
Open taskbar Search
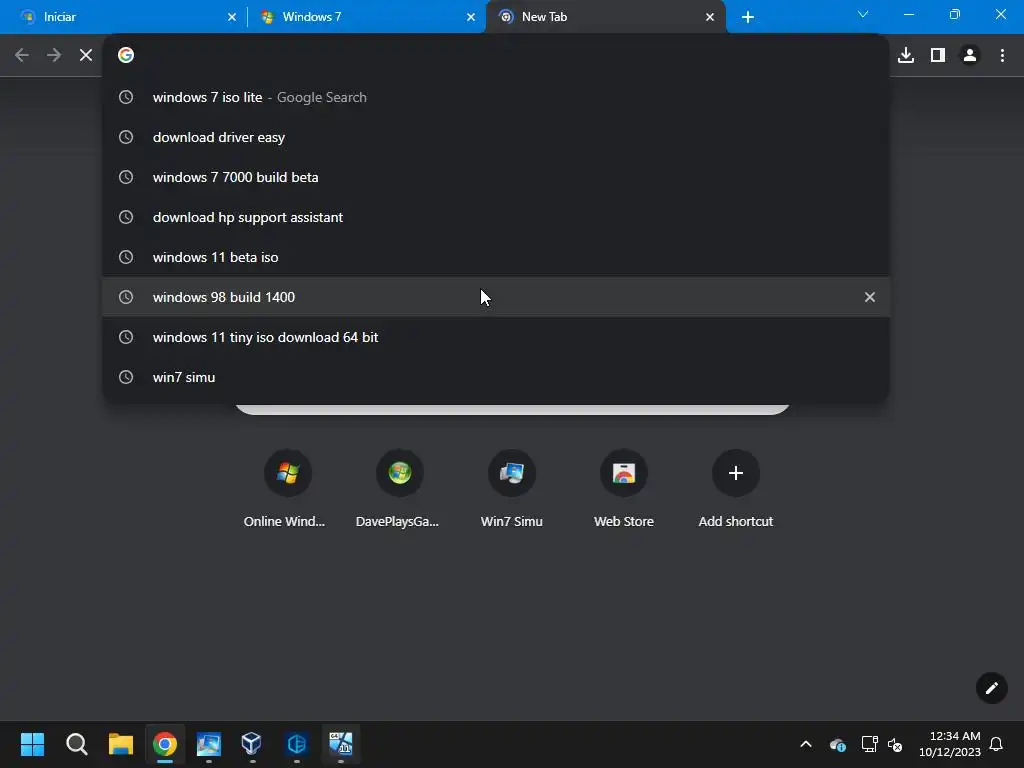pyautogui.click(x=77, y=744)
